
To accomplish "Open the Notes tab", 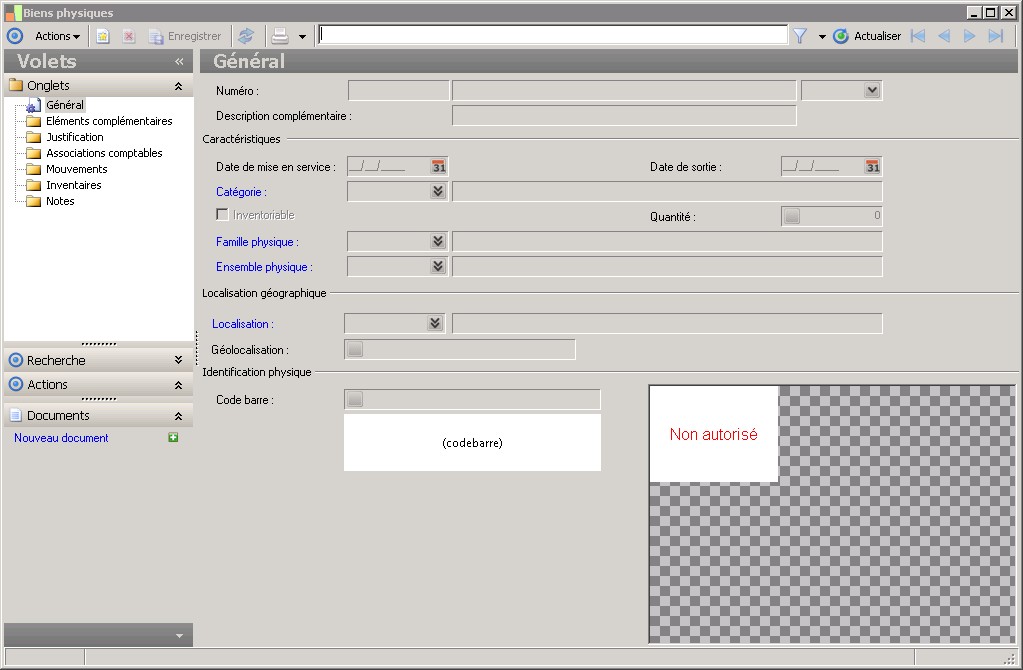I will click(x=60, y=201).
